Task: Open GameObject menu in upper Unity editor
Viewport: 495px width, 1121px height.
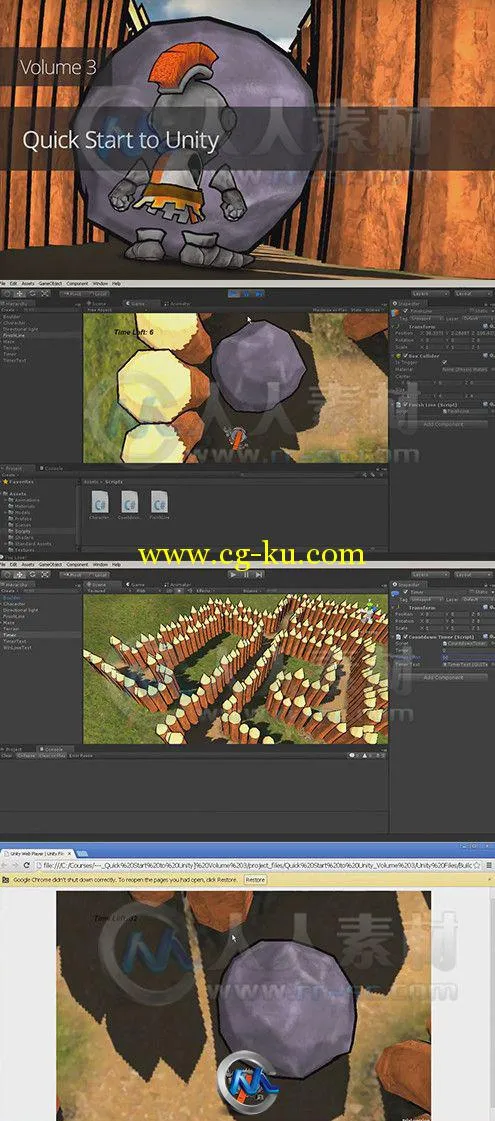Action: tap(50, 284)
